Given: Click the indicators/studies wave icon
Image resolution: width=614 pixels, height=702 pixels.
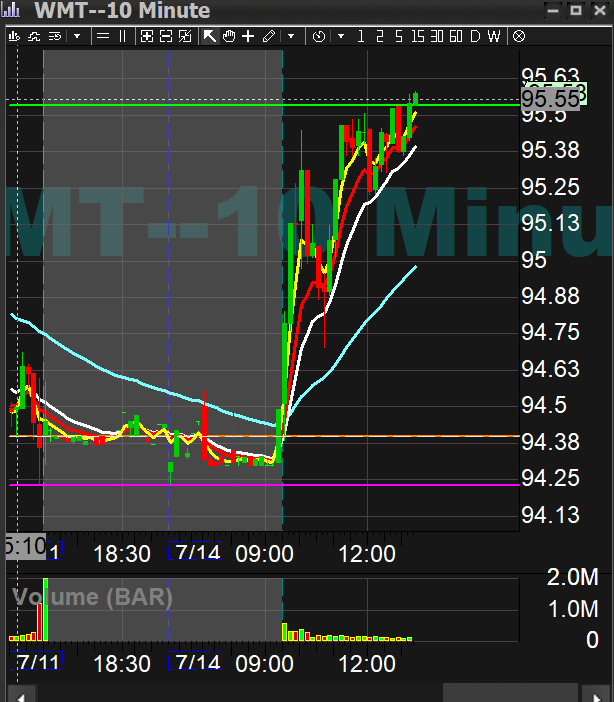Looking at the screenshot, I should click(34, 36).
